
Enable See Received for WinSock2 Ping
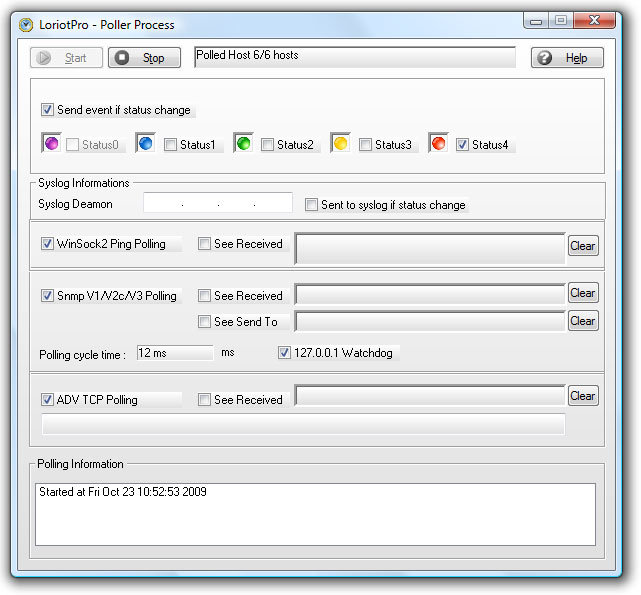[x=204, y=244]
